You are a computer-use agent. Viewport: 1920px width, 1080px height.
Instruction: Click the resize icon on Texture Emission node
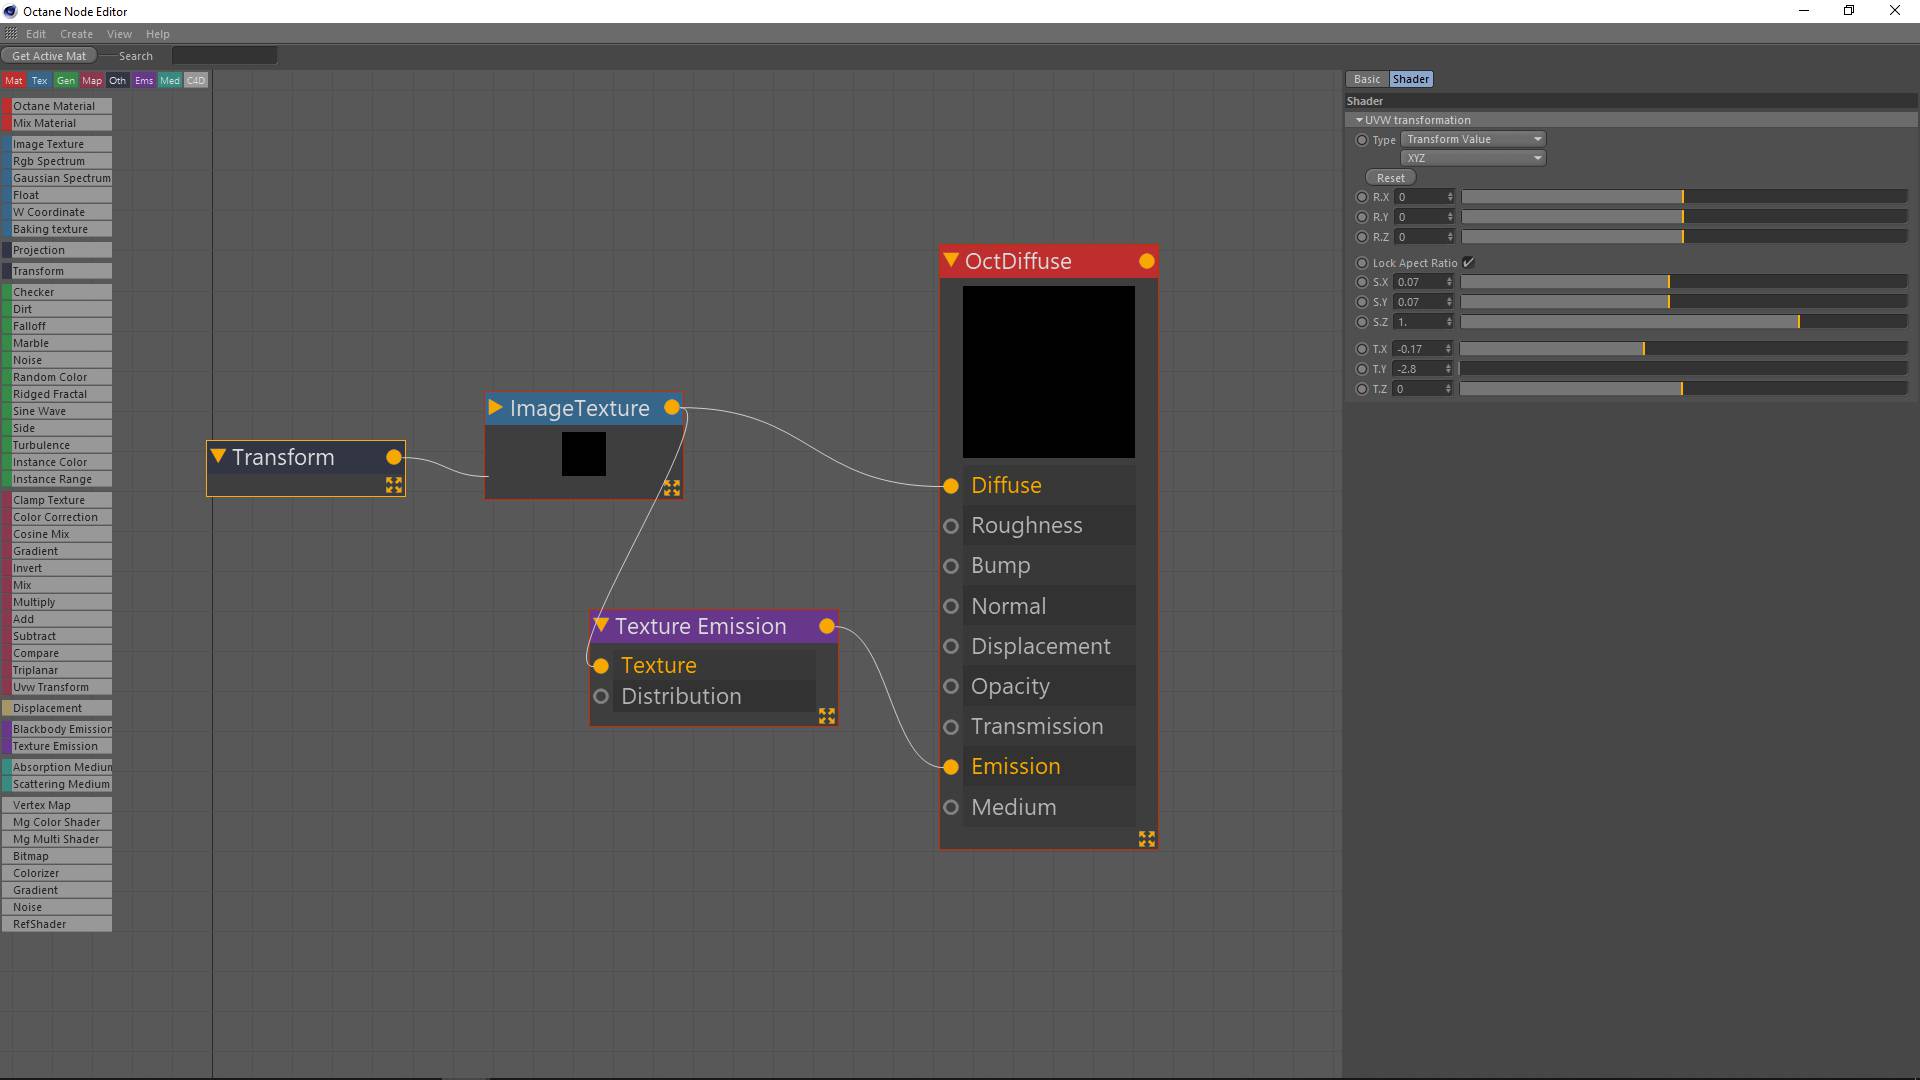(x=827, y=716)
